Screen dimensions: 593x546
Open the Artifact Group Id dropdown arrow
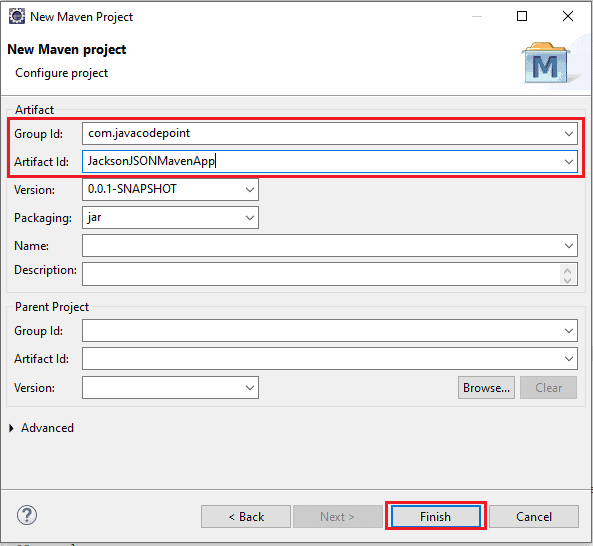pos(568,133)
